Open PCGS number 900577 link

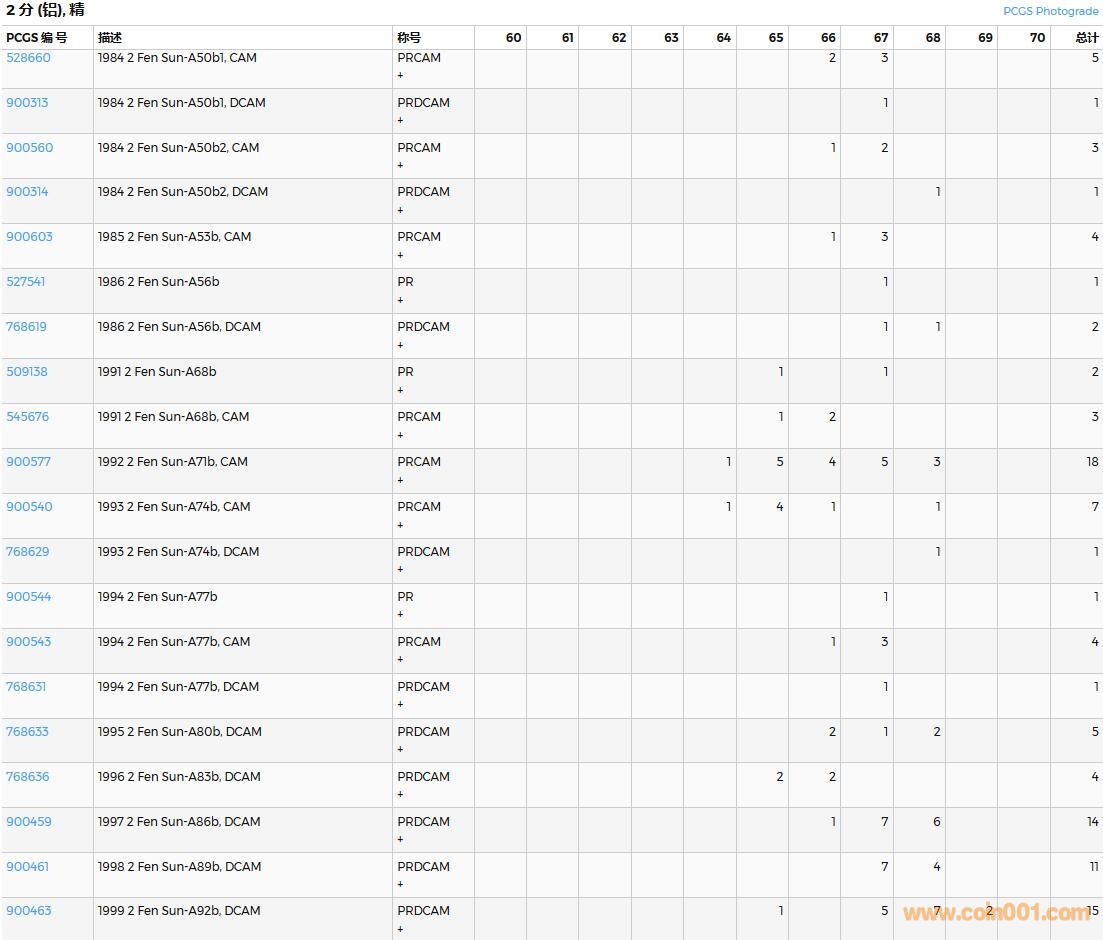coord(28,462)
